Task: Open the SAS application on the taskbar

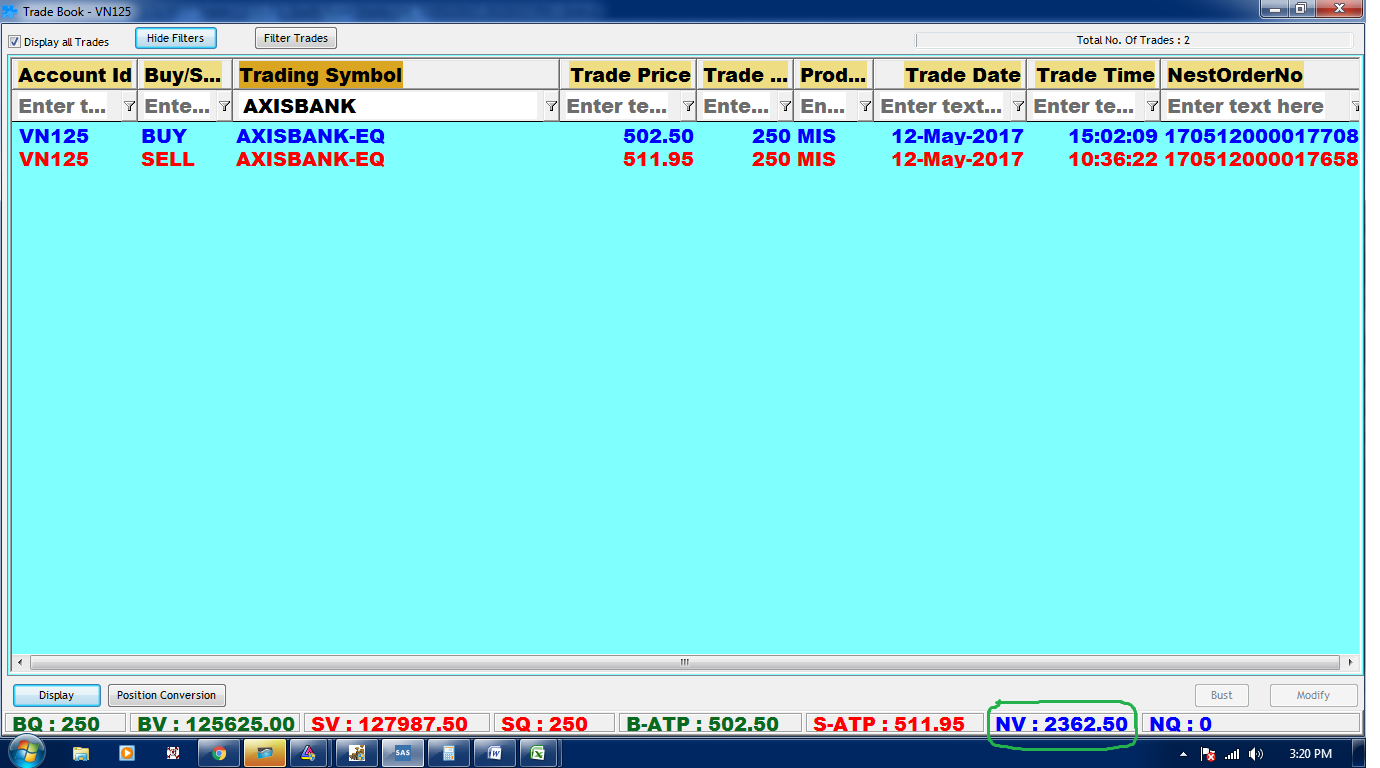Action: pyautogui.click(x=402, y=753)
